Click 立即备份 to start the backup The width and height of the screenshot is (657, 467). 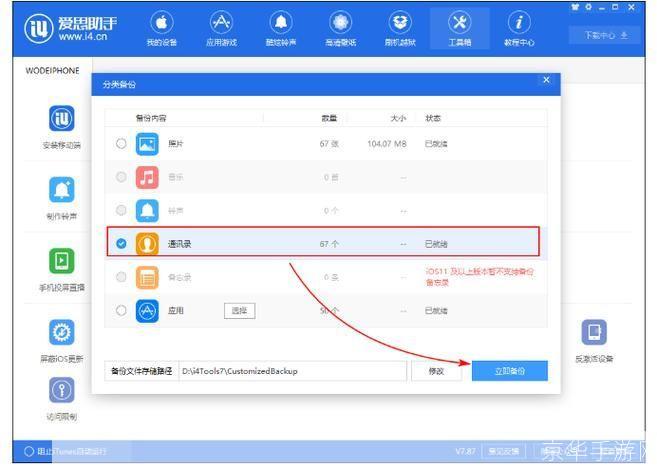pyautogui.click(x=510, y=371)
